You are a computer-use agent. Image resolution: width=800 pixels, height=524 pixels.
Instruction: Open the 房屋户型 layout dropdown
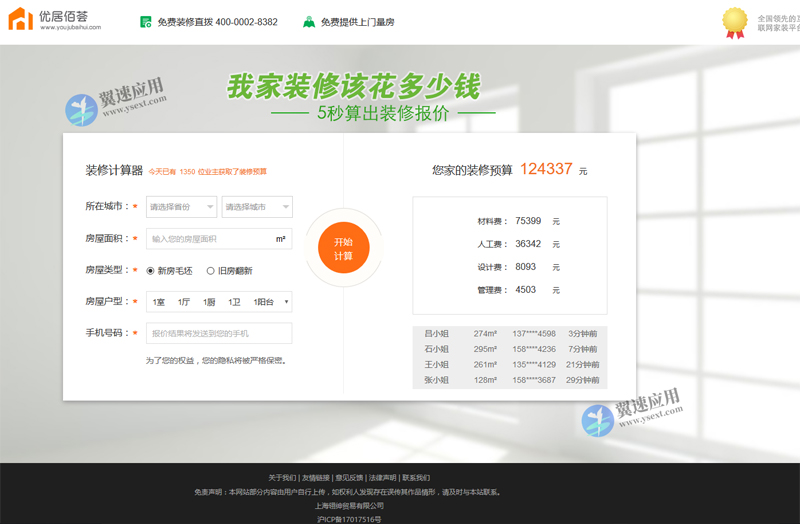pos(219,302)
